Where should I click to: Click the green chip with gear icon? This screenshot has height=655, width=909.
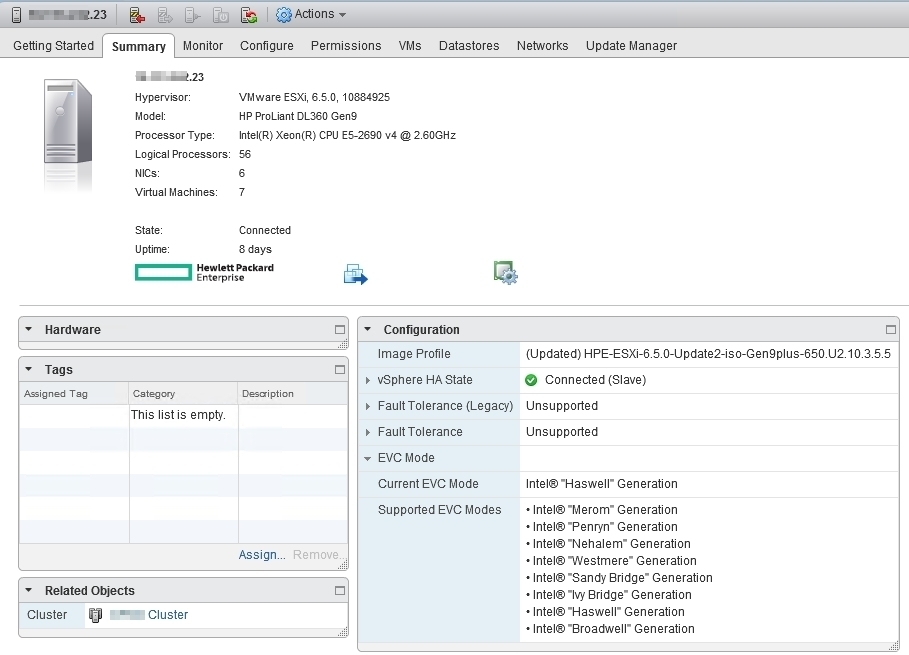point(506,272)
